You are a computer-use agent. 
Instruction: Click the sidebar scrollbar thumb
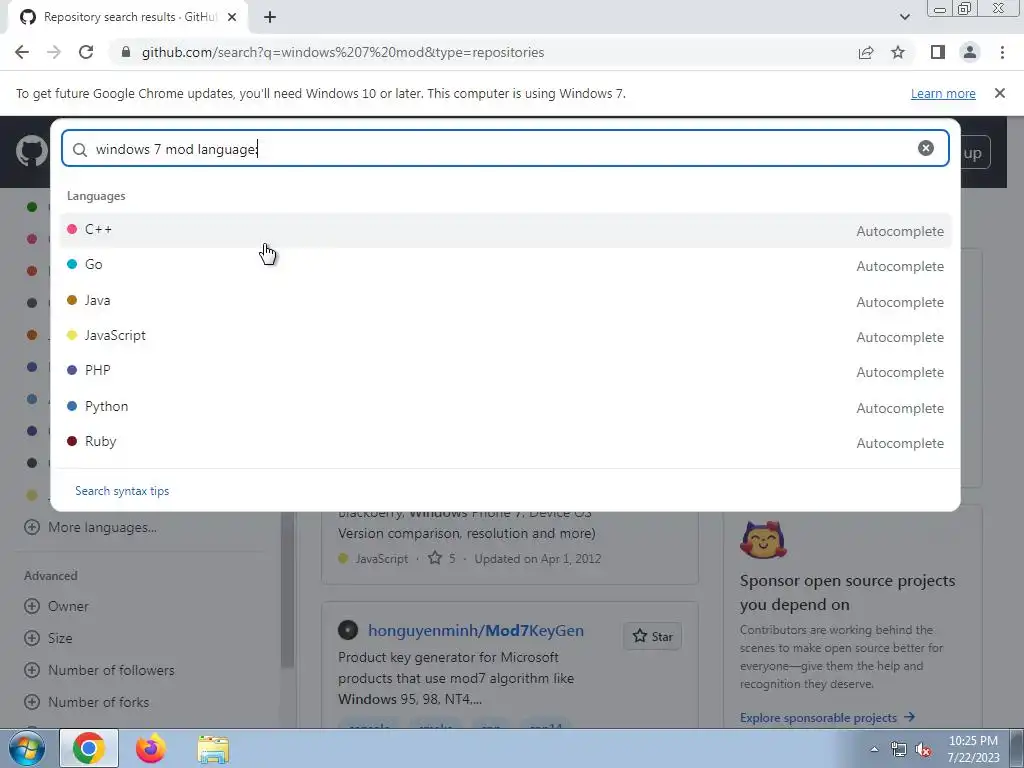(x=287, y=589)
